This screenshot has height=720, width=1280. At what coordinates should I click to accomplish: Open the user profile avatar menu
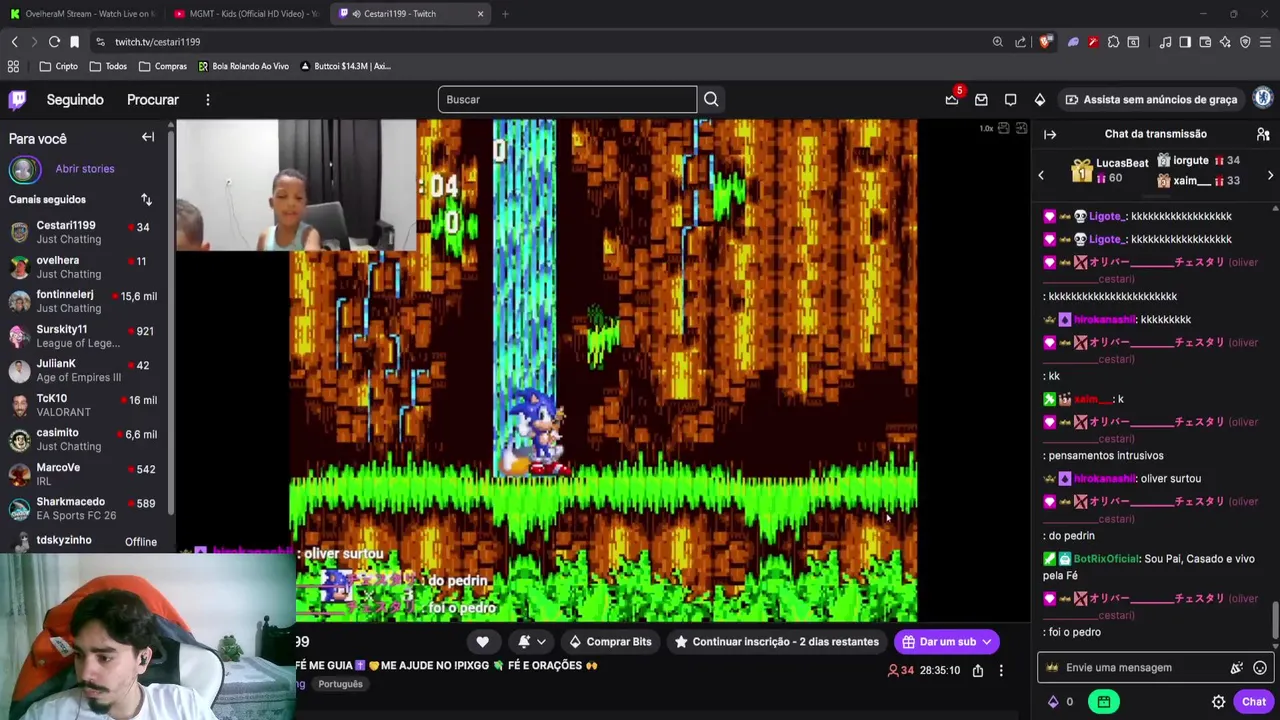pyautogui.click(x=1262, y=98)
